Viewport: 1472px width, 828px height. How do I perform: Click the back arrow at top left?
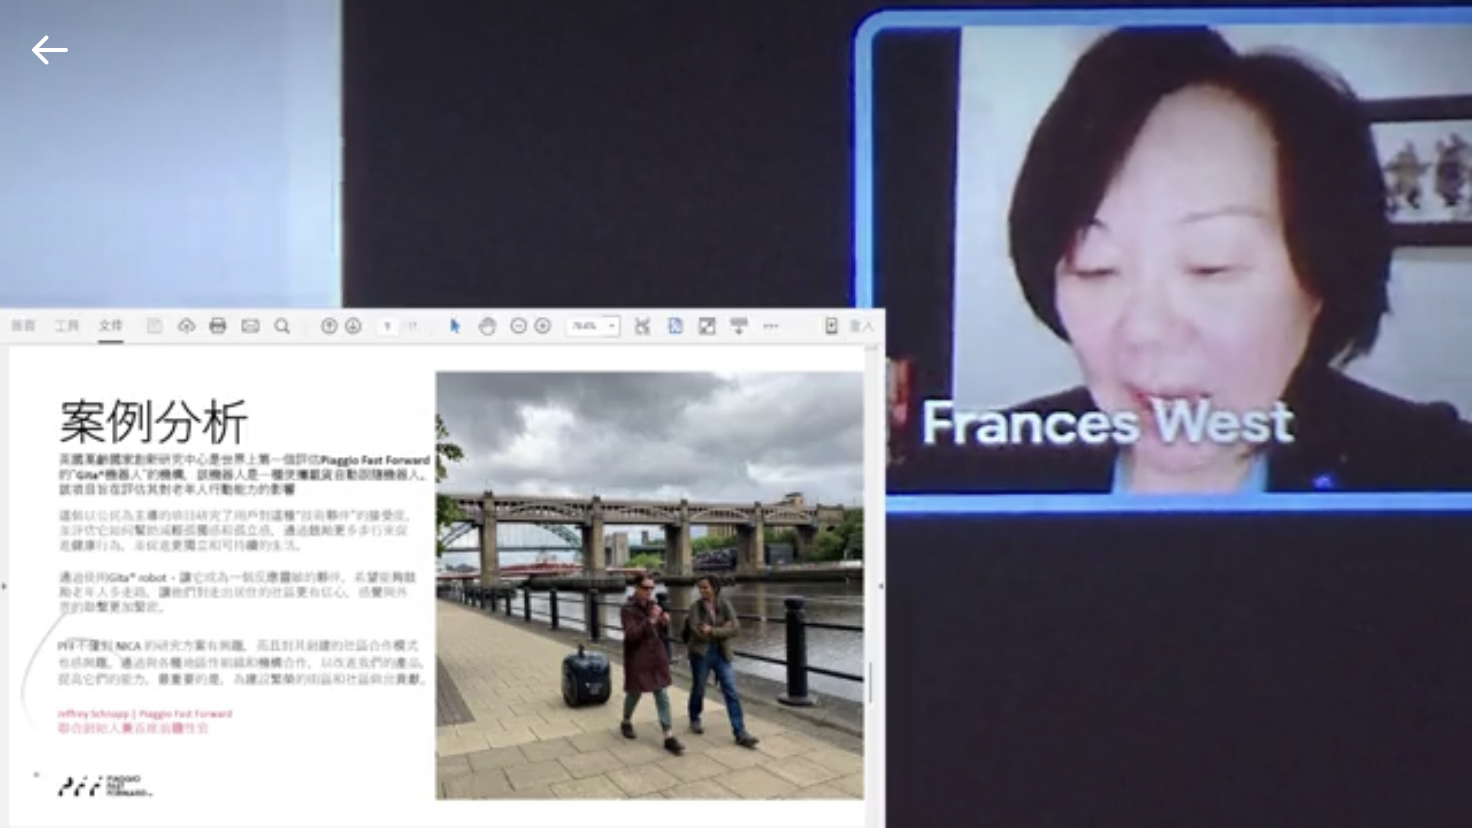coord(49,50)
